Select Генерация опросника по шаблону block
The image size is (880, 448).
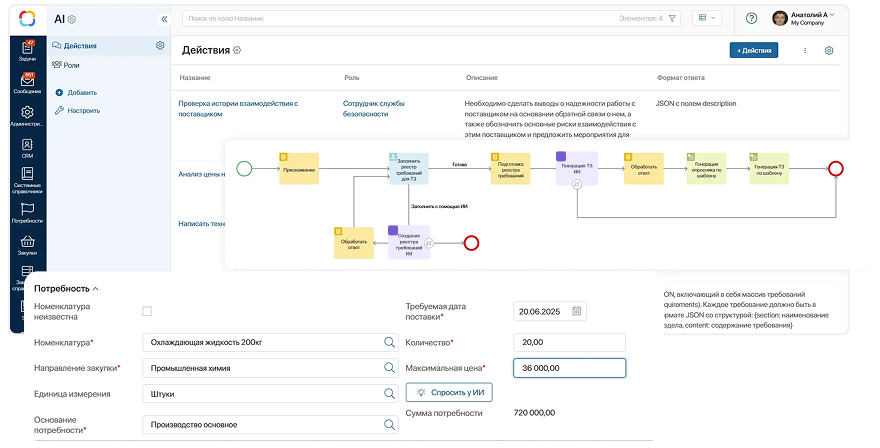pyautogui.click(x=707, y=168)
